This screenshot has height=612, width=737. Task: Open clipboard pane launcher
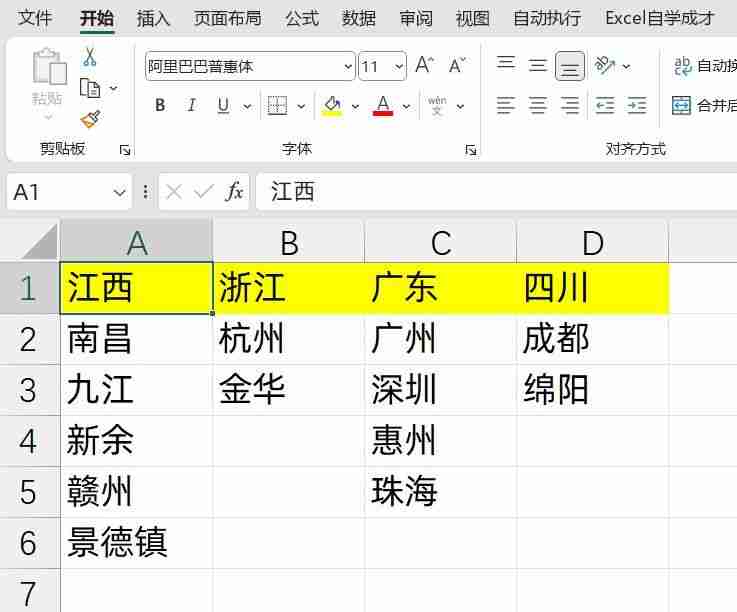[125, 150]
